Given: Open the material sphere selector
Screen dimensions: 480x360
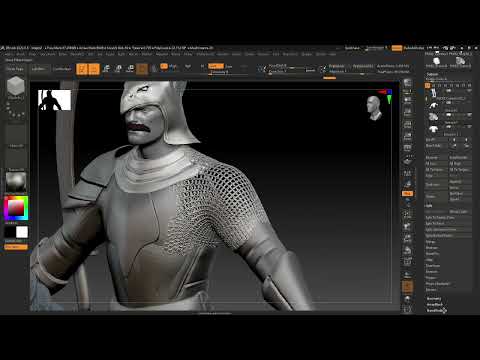Looking at the screenshot, I should point(16,182).
